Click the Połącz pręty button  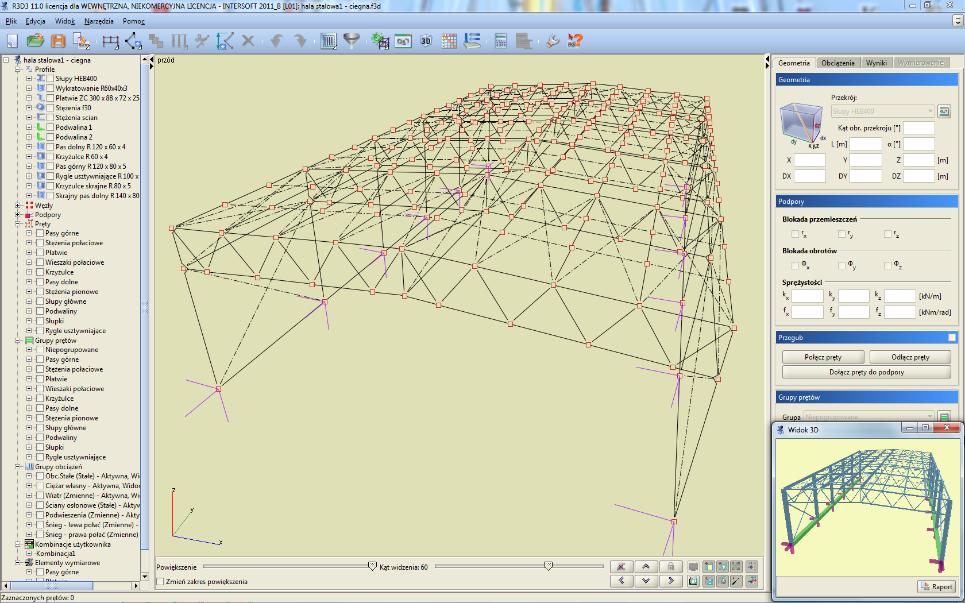pyautogui.click(x=823, y=357)
